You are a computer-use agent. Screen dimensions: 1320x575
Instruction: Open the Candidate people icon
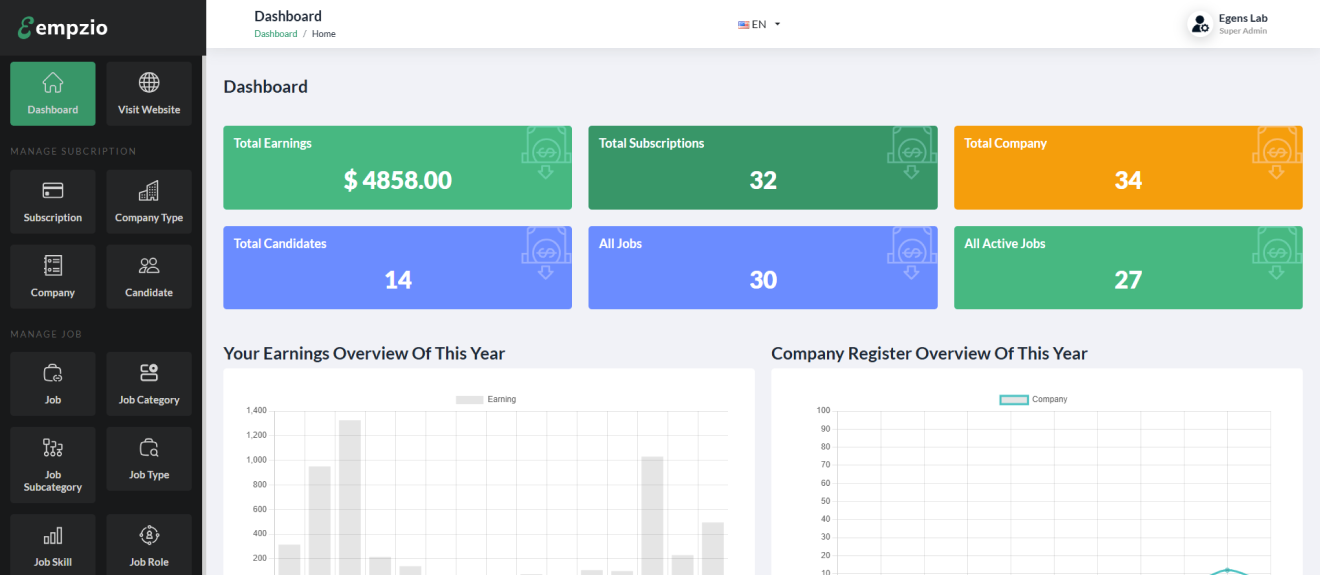tap(149, 265)
